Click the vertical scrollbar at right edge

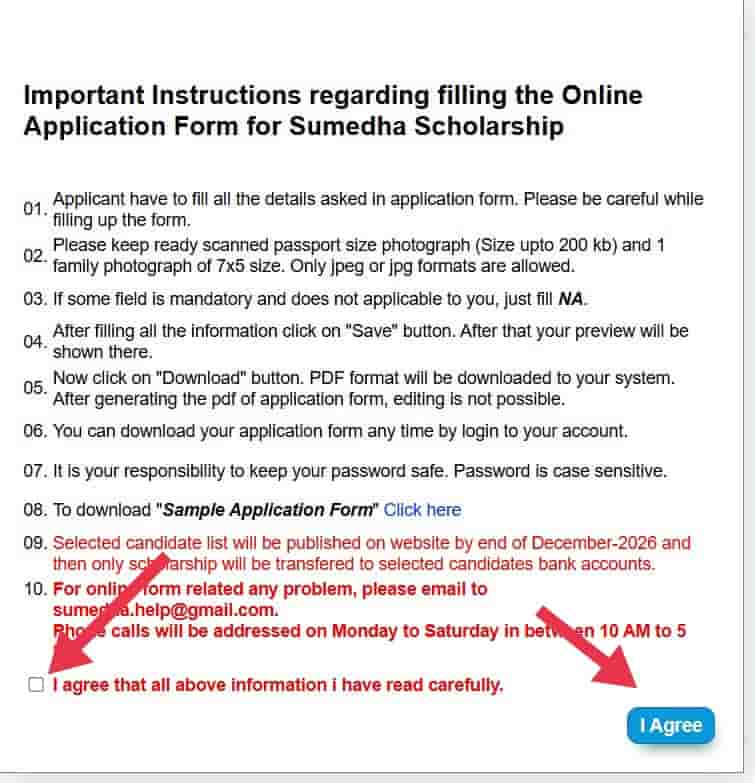(x=749, y=392)
